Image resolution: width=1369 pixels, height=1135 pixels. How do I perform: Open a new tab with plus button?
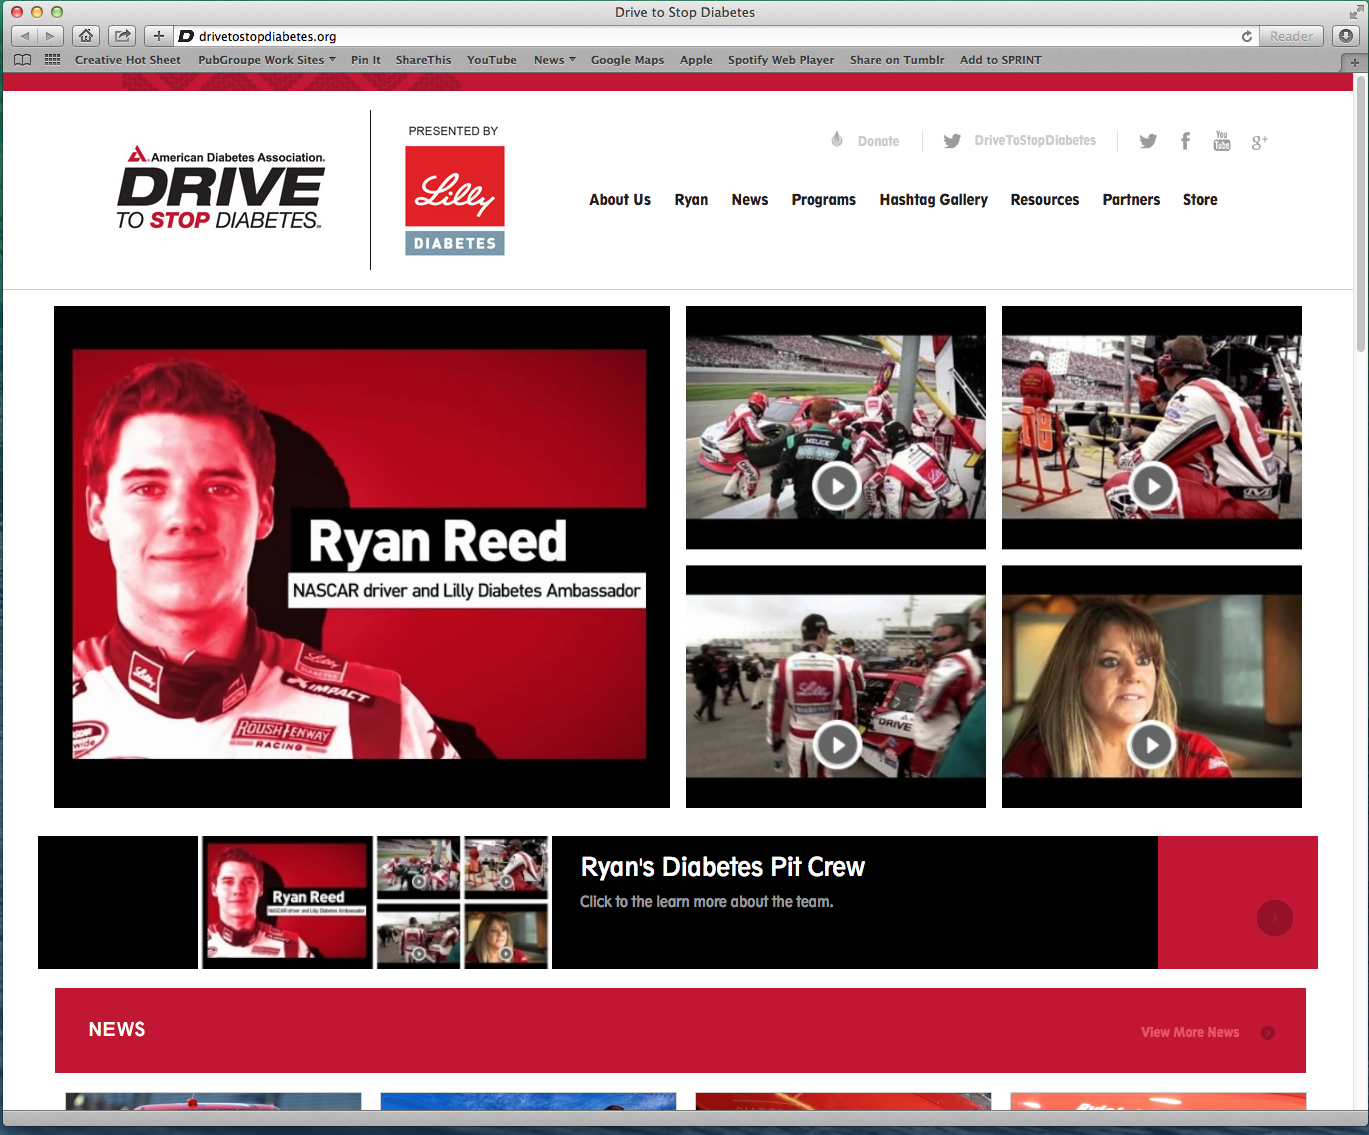(x=1354, y=62)
